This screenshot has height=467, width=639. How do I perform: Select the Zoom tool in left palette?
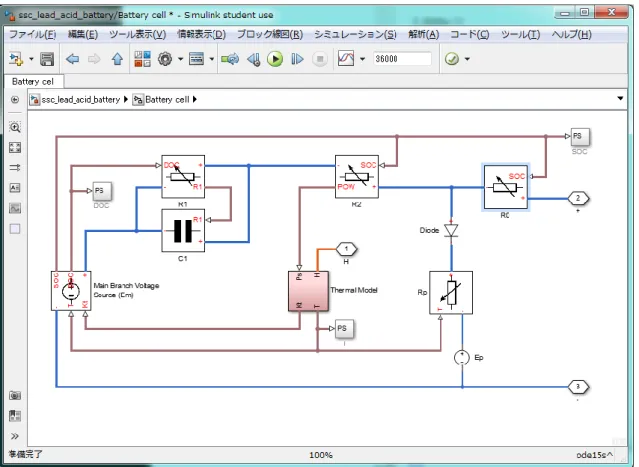click(x=15, y=128)
